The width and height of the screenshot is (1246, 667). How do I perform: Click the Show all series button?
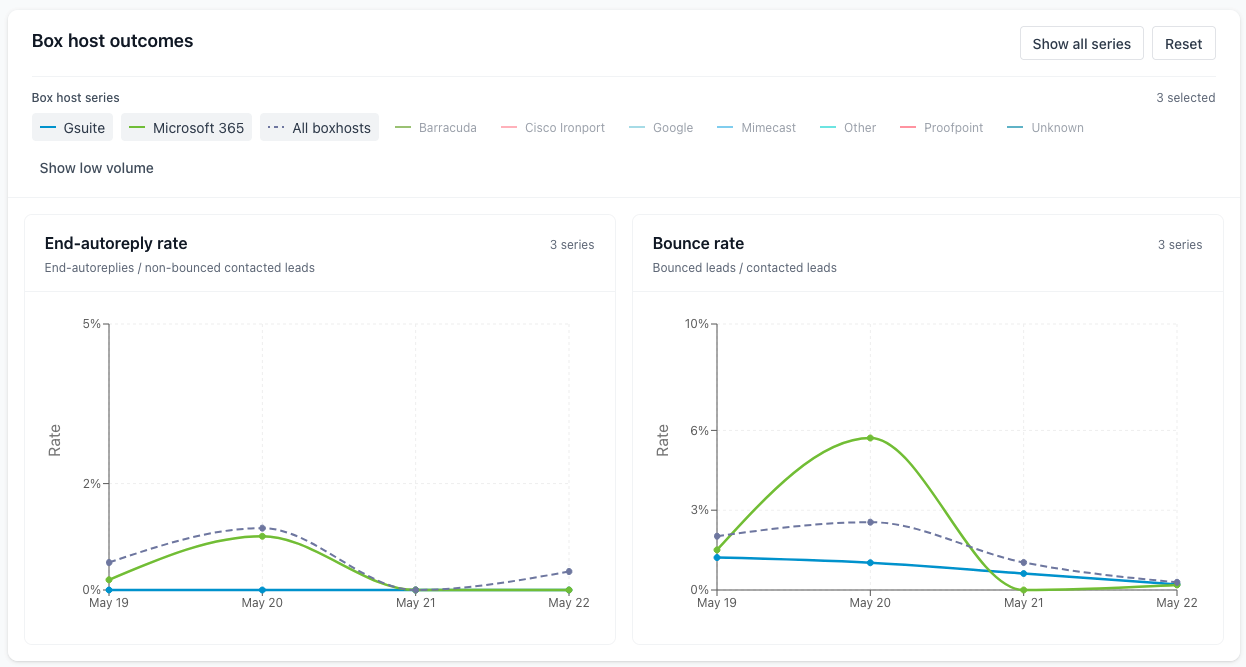[x=1081, y=44]
